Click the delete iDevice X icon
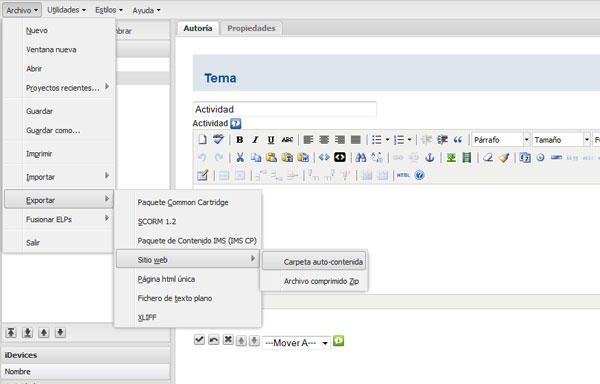600x384 pixels. pos(228,340)
